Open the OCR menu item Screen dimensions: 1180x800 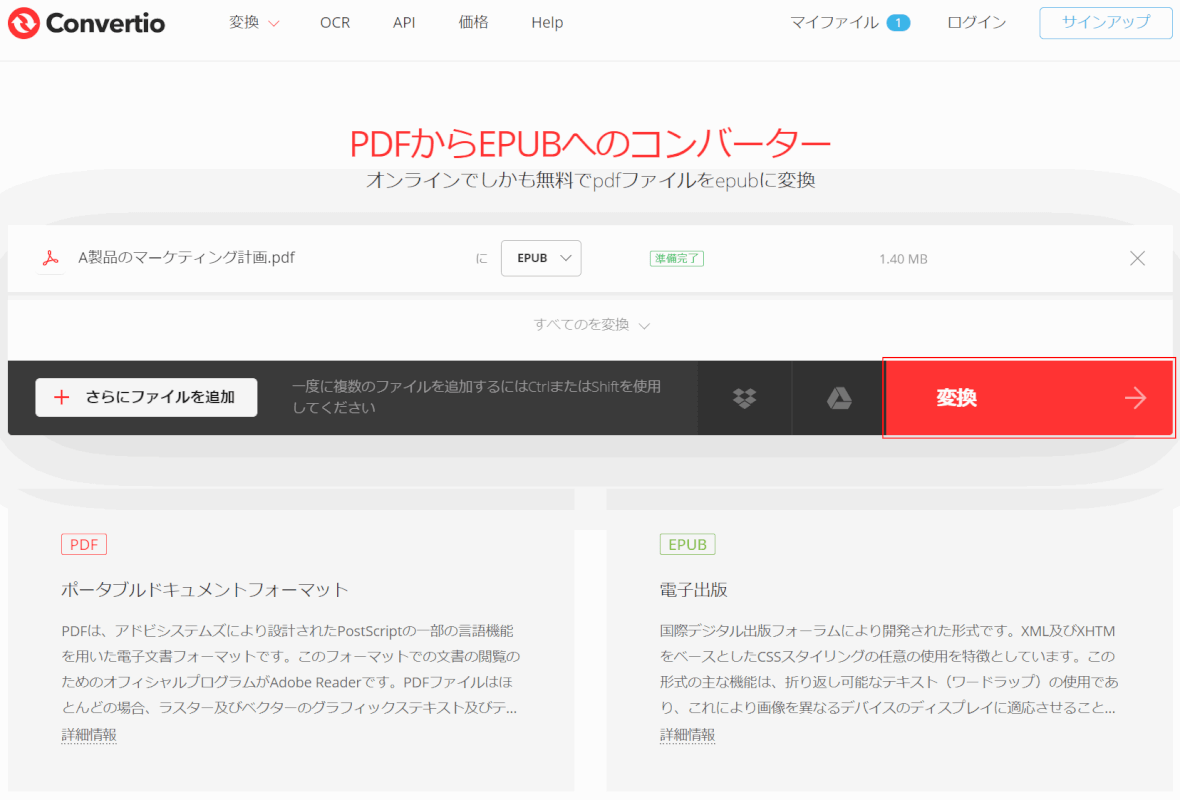335,23
